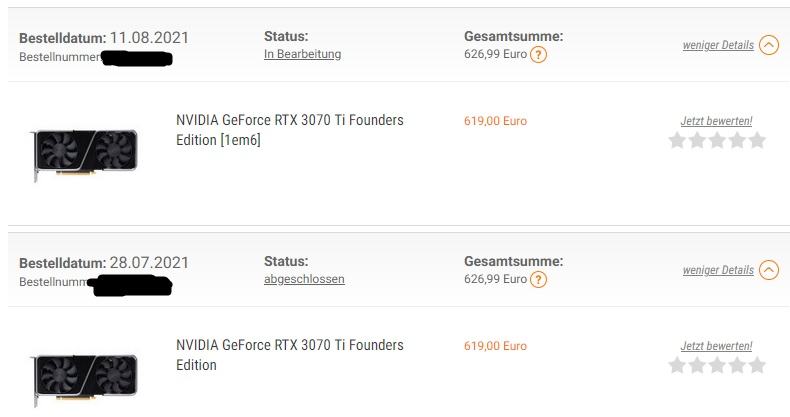
Task: Click 'Jetzt bewerten!' for the 28.07.2021 order
Action: tap(716, 346)
